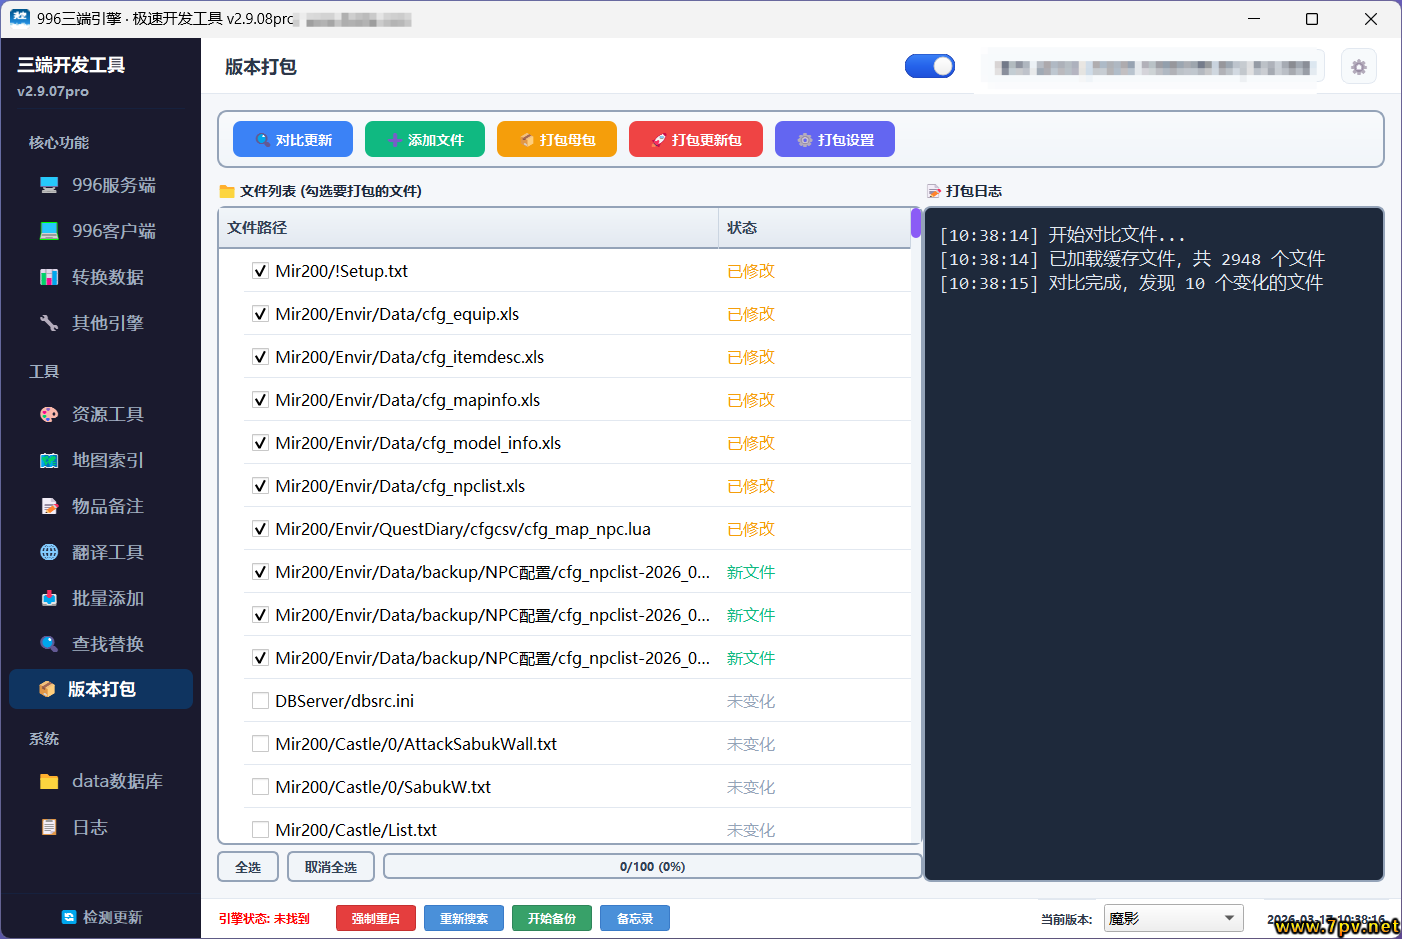Uncheck the Mir200/!Setup.txt checkbox

[x=260, y=271]
